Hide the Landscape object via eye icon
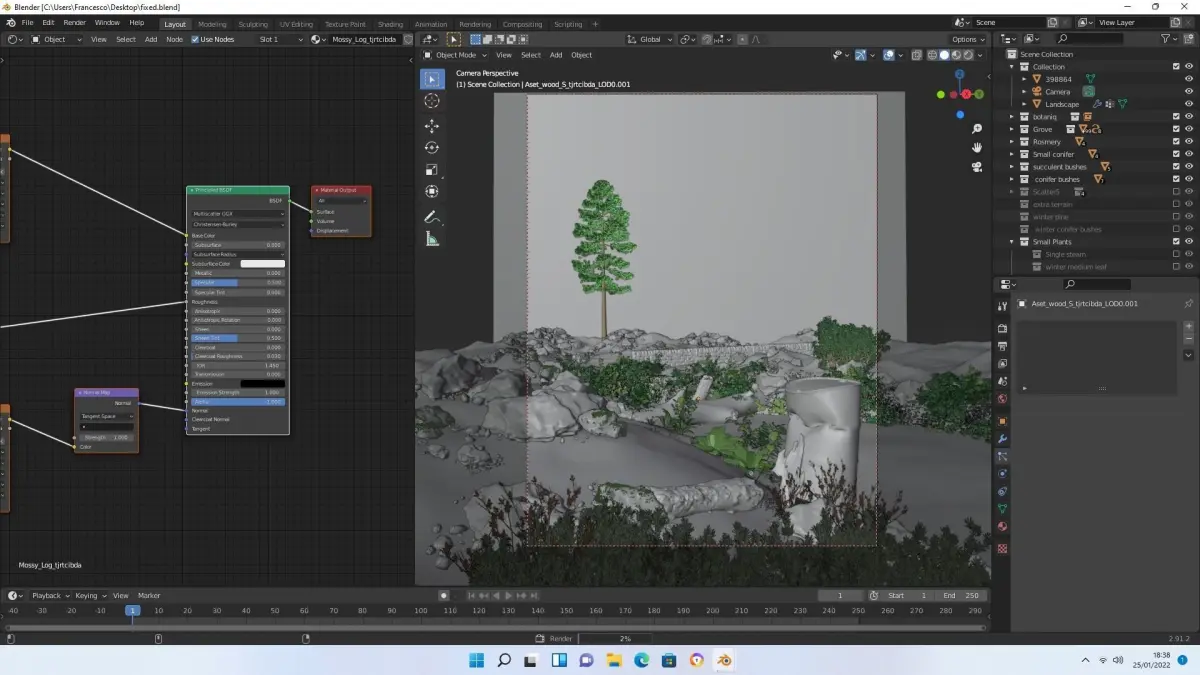This screenshot has height=675, width=1200. 1189,104
